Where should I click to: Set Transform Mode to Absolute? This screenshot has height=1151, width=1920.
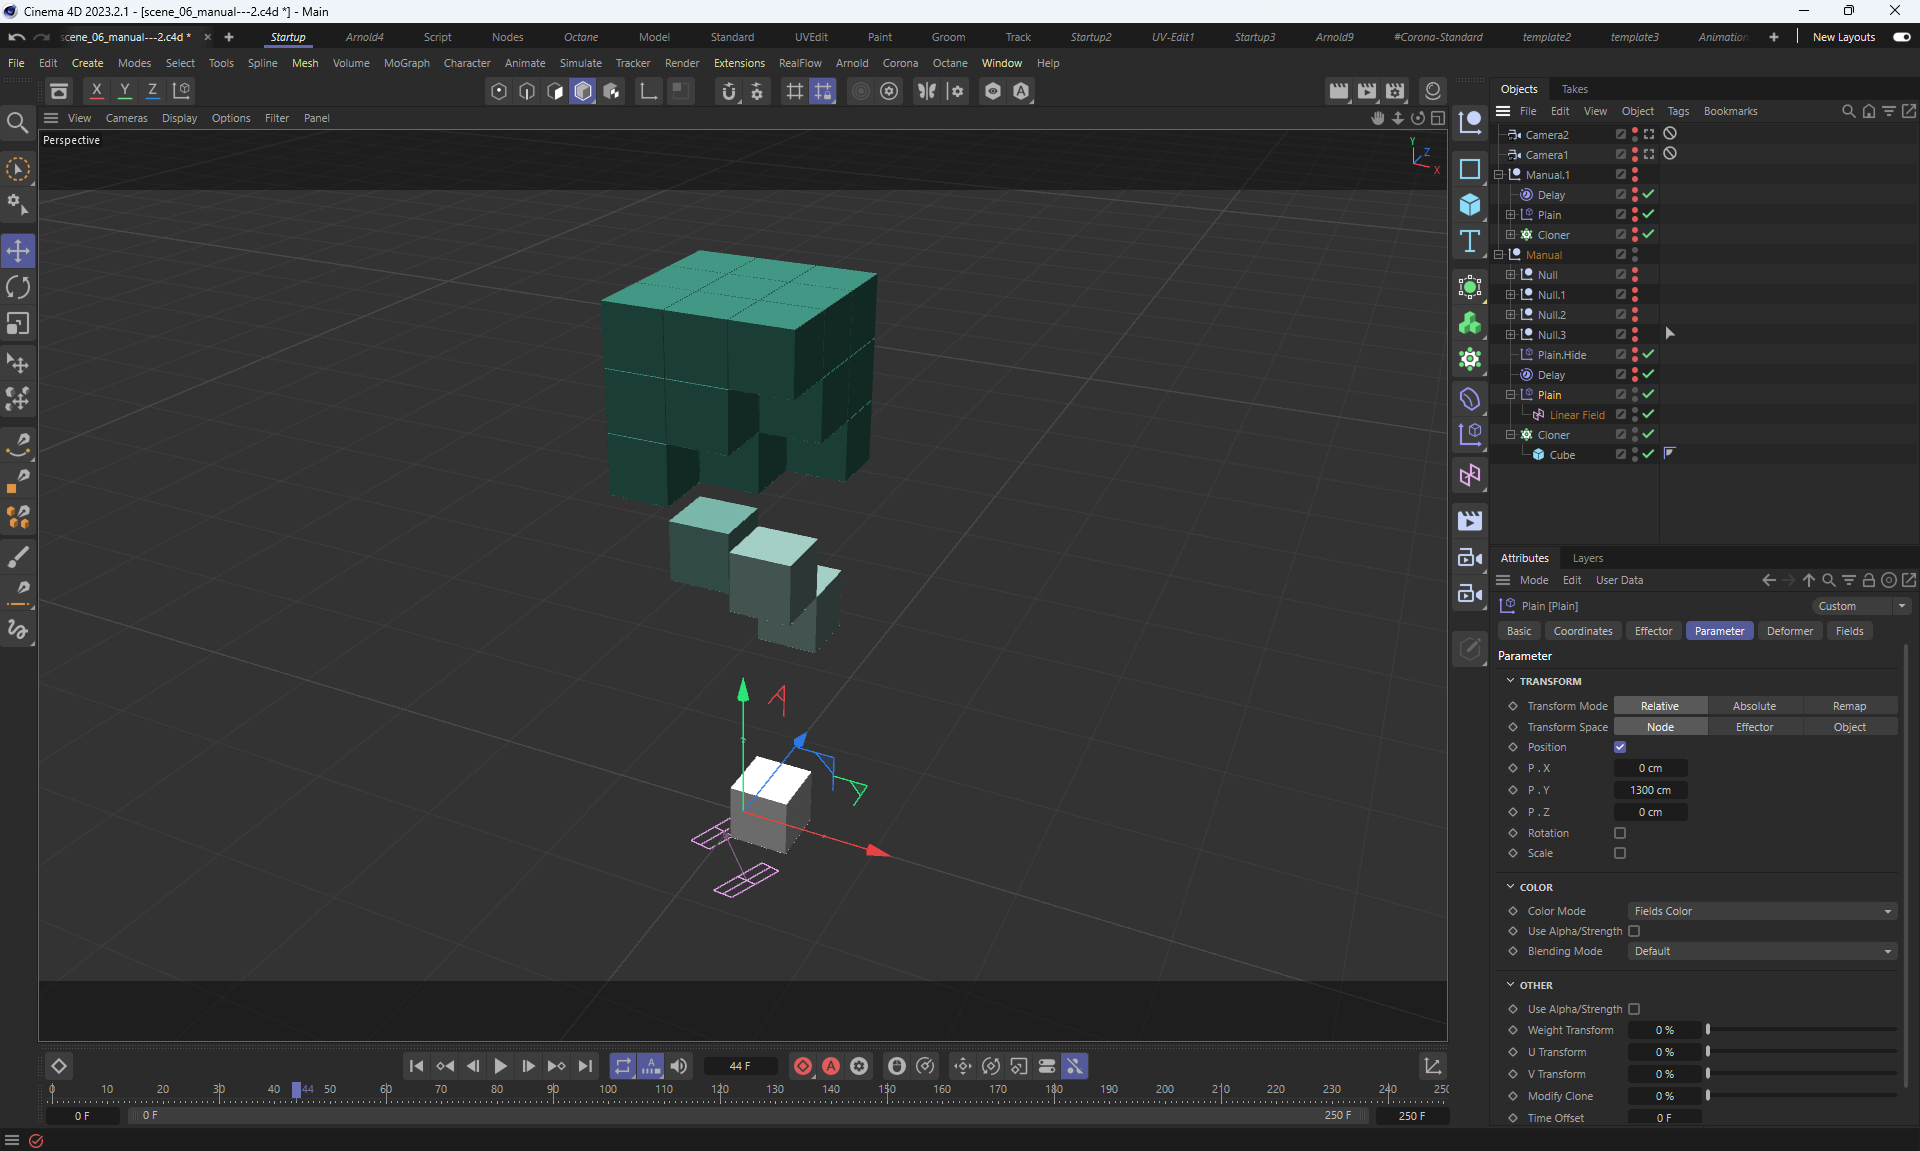[x=1754, y=706]
